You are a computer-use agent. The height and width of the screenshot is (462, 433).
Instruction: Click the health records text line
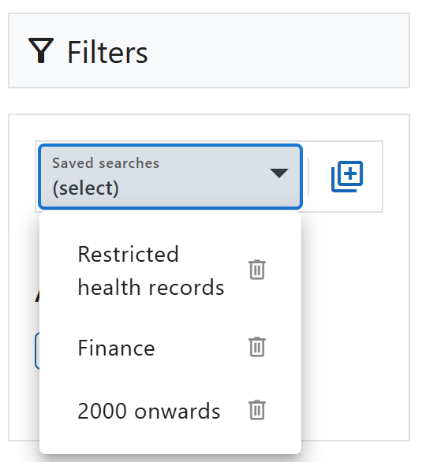click(151, 287)
